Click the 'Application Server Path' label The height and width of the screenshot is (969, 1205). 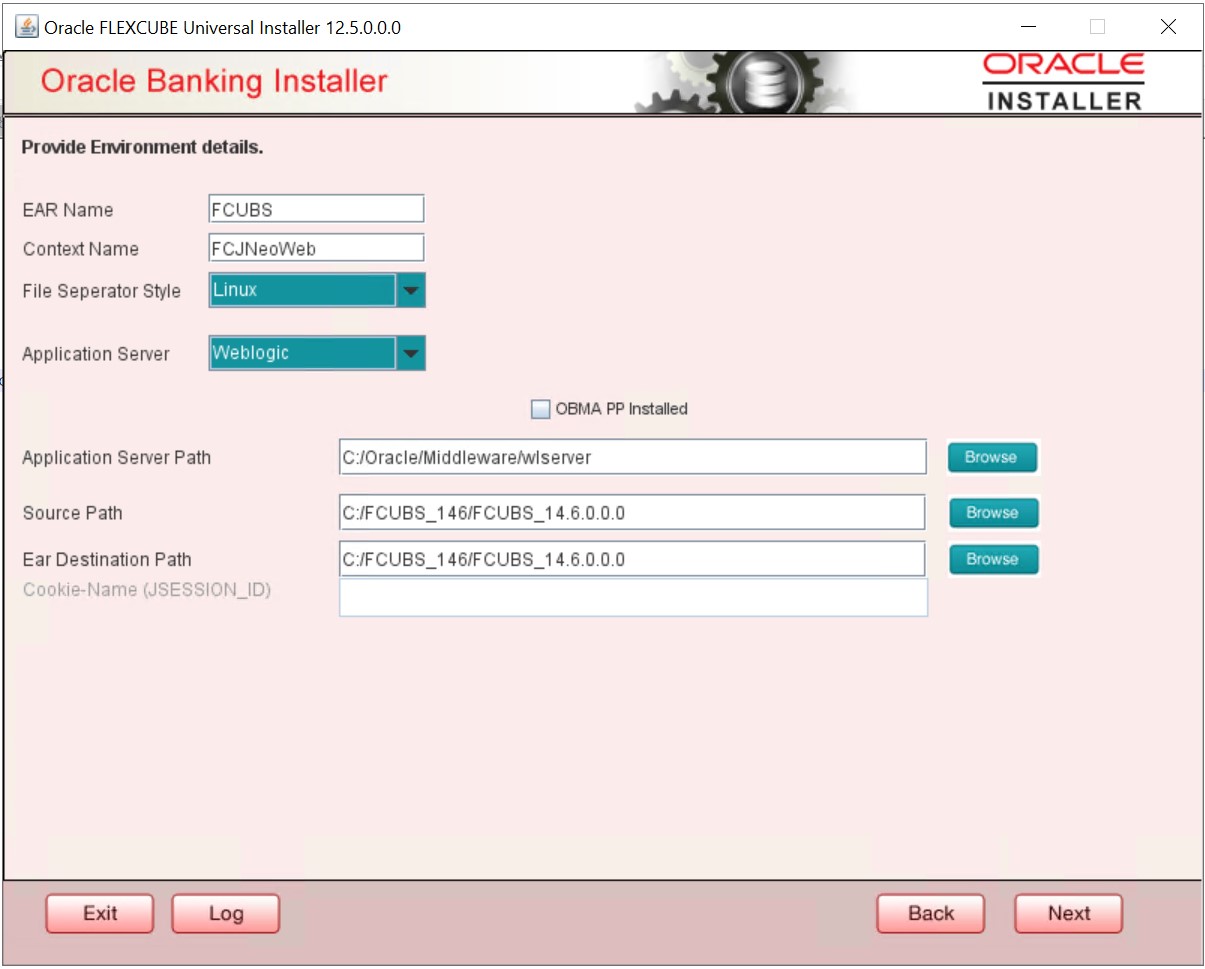pos(117,458)
